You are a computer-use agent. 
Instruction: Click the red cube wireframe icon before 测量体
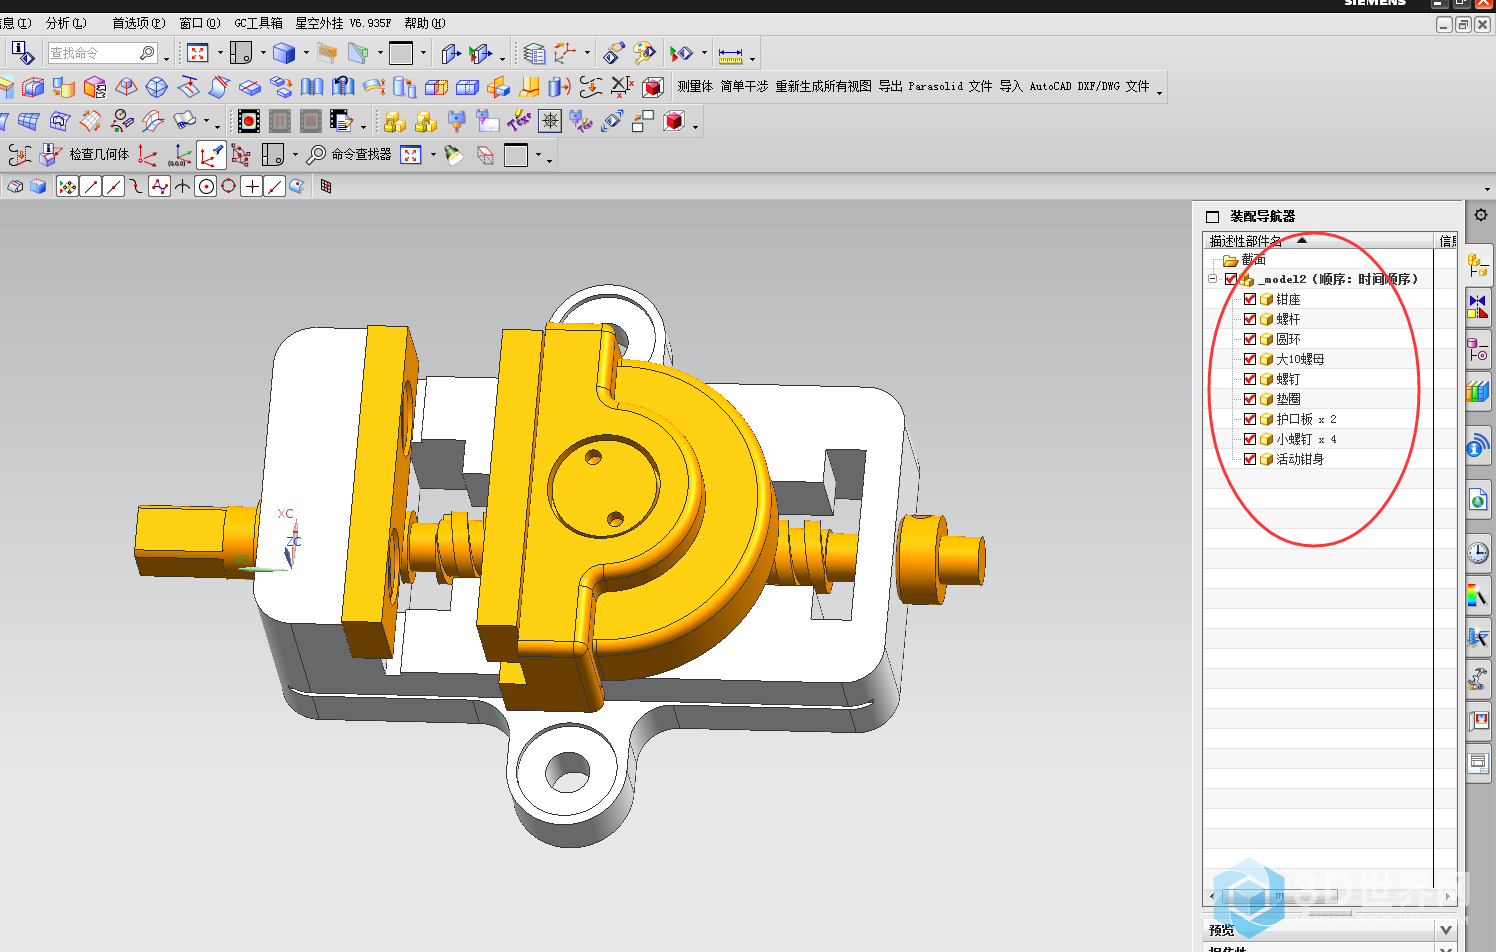653,87
